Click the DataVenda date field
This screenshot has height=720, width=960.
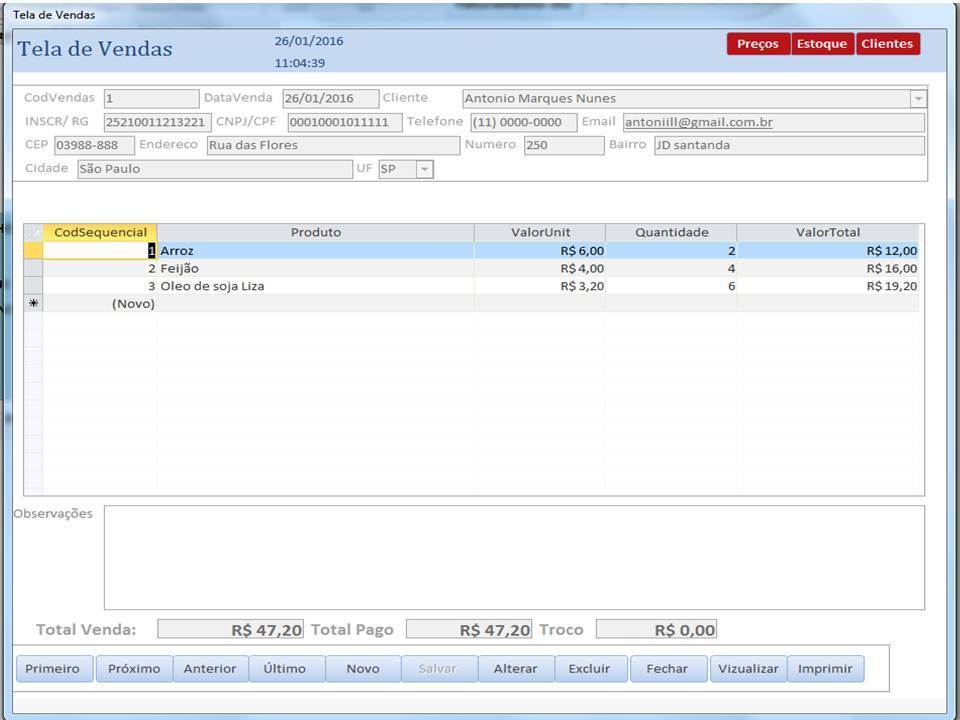331,99
